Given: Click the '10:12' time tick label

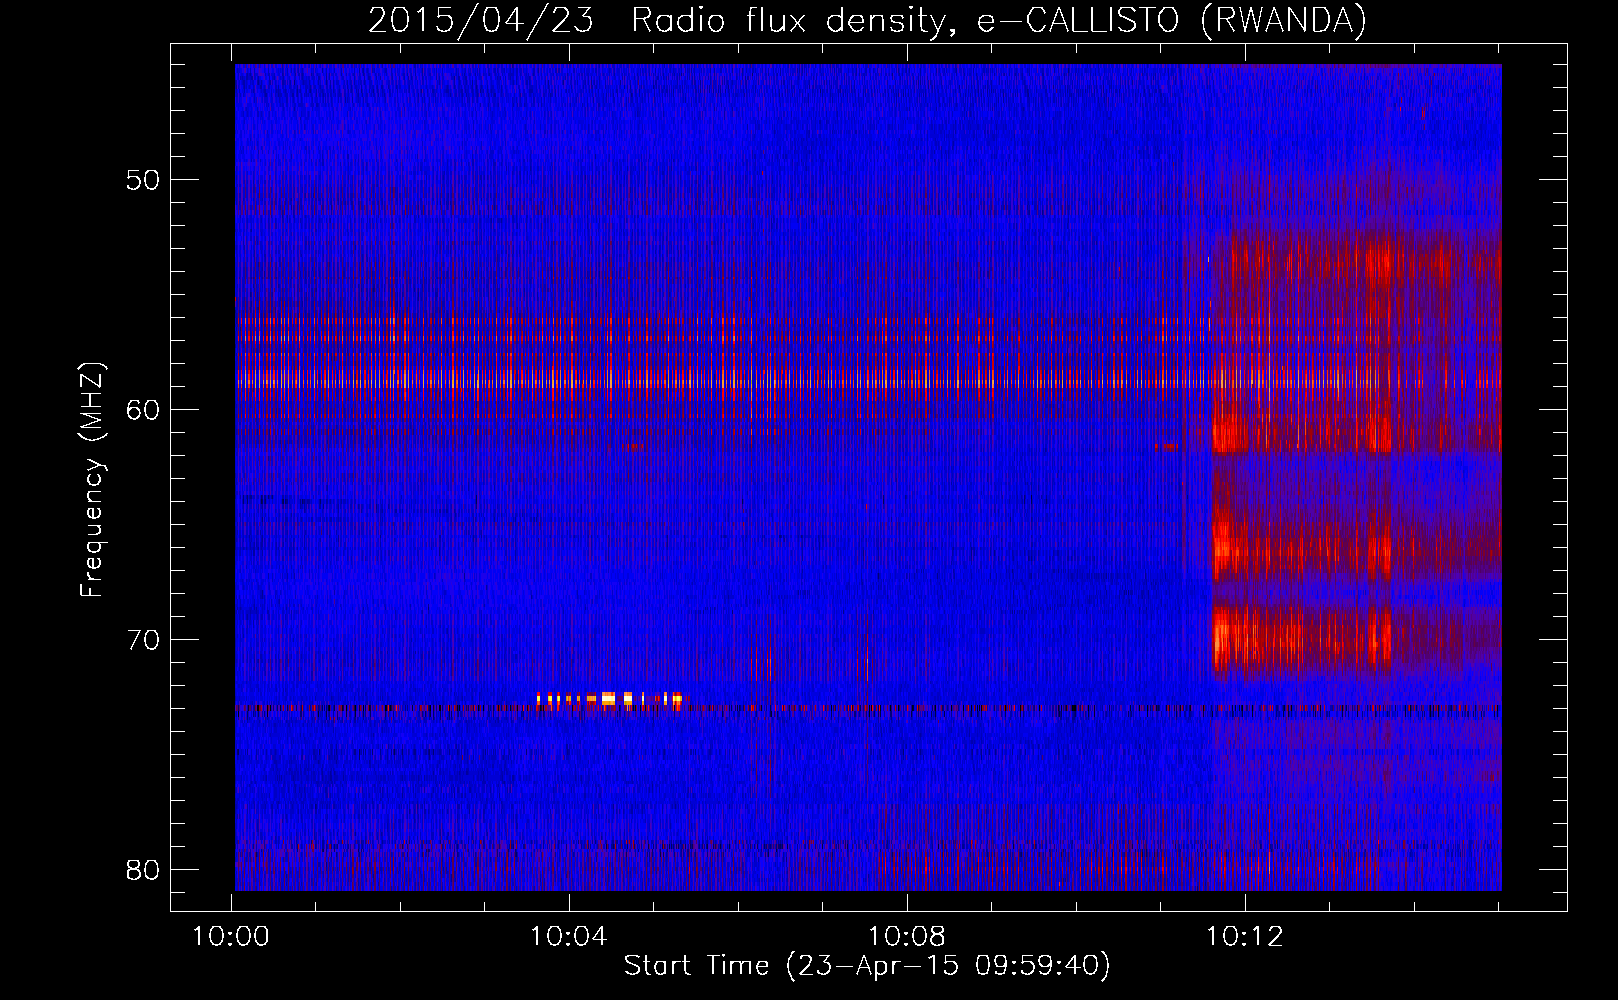Looking at the screenshot, I should [x=1245, y=937].
